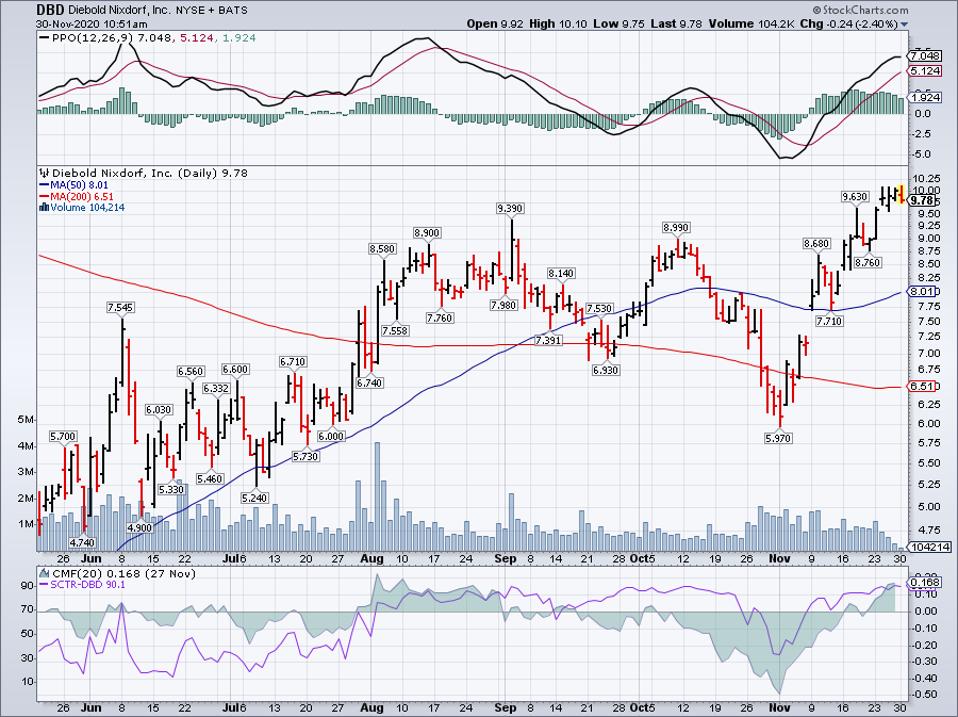The width and height of the screenshot is (958, 717).
Task: Click the MA(200) 6.51 legend text
Action: point(82,197)
